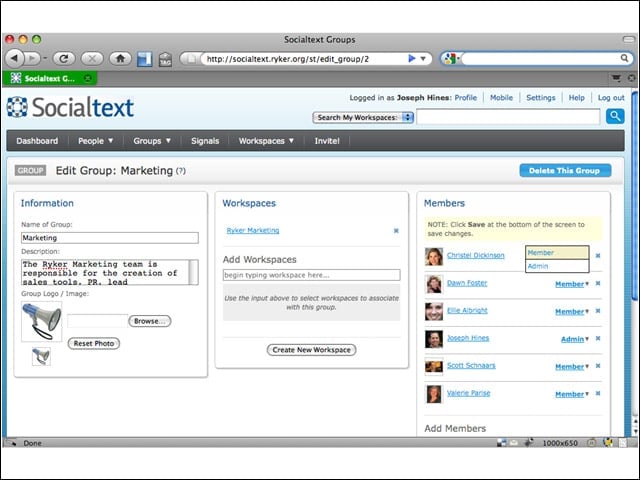This screenshot has width=640, height=480.
Task: Open Scott Schnaars's profile link
Action: pyautogui.click(x=471, y=365)
